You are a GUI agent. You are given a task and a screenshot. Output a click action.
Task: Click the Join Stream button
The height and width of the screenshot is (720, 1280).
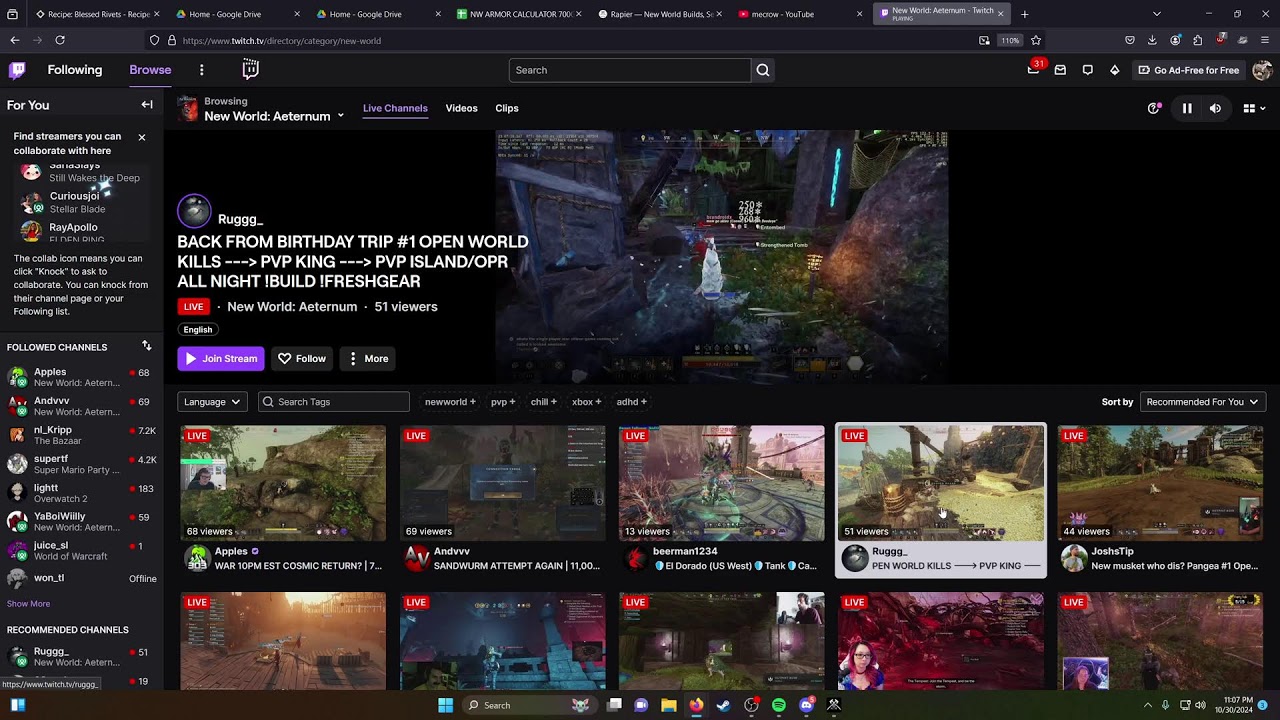pos(221,359)
